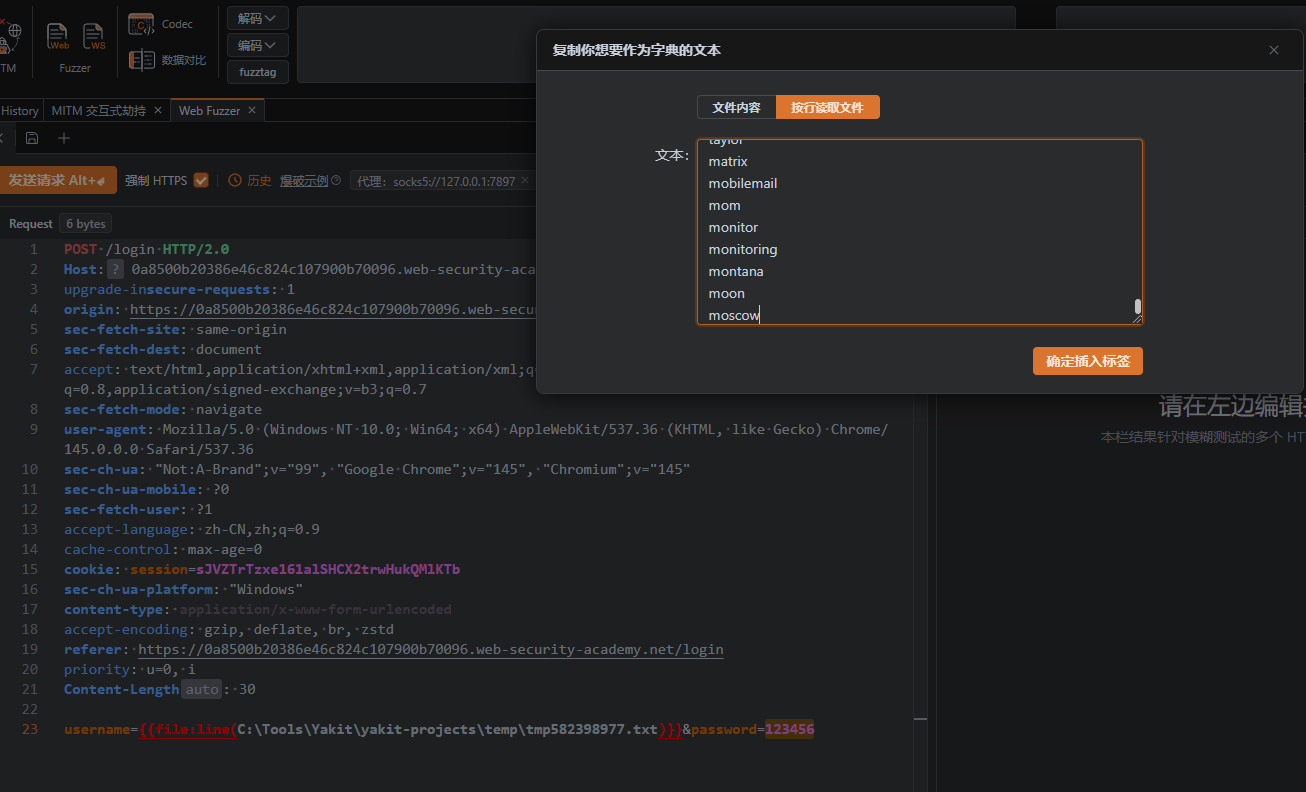The image size is (1306, 792).
Task: Switch to the History tab
Action: 20,111
